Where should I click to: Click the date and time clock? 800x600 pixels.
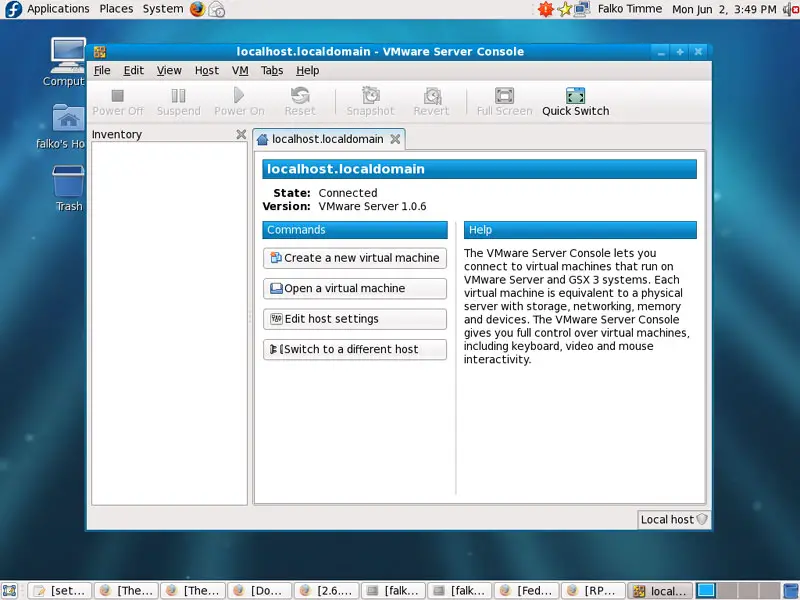[724, 9]
